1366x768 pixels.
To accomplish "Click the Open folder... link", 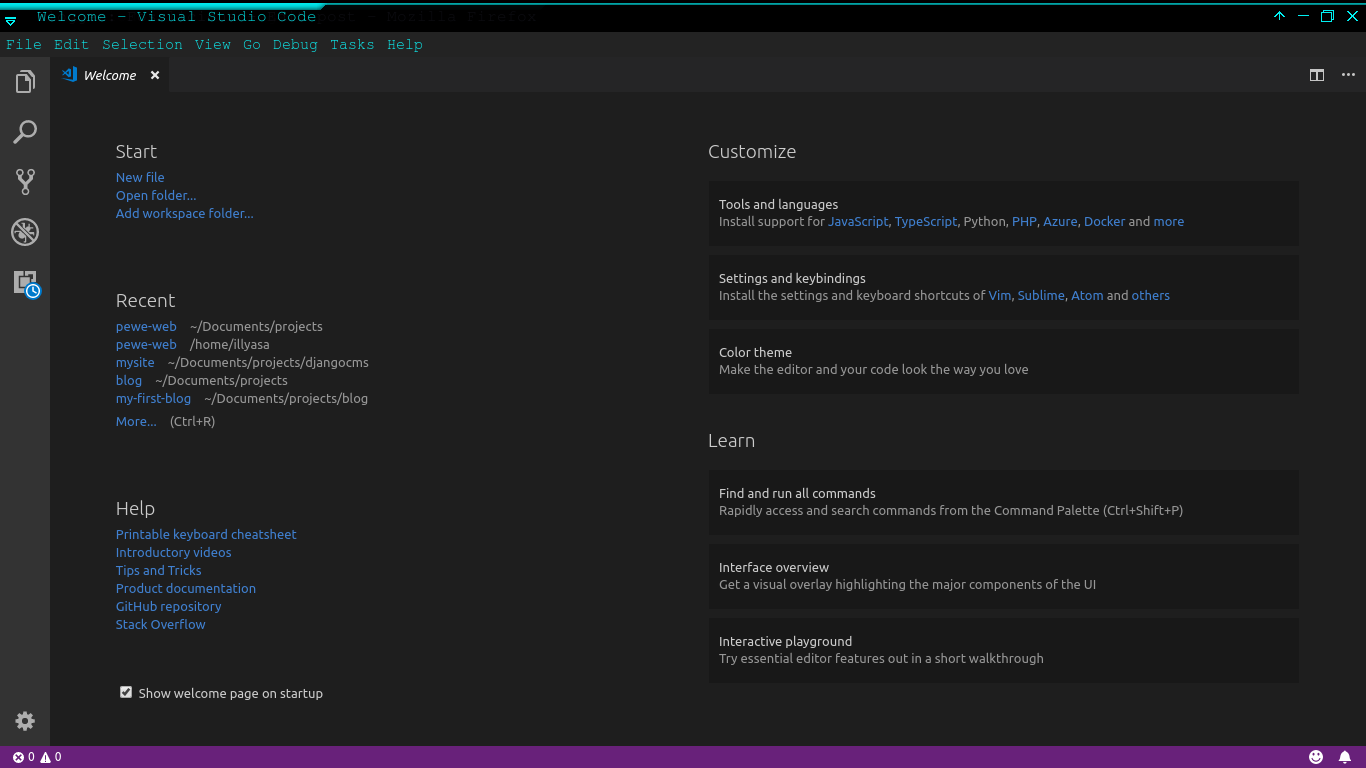I will (156, 195).
